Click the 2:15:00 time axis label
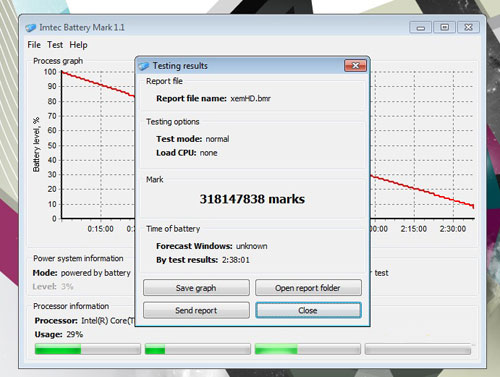The height and width of the screenshot is (377, 500). tap(414, 229)
